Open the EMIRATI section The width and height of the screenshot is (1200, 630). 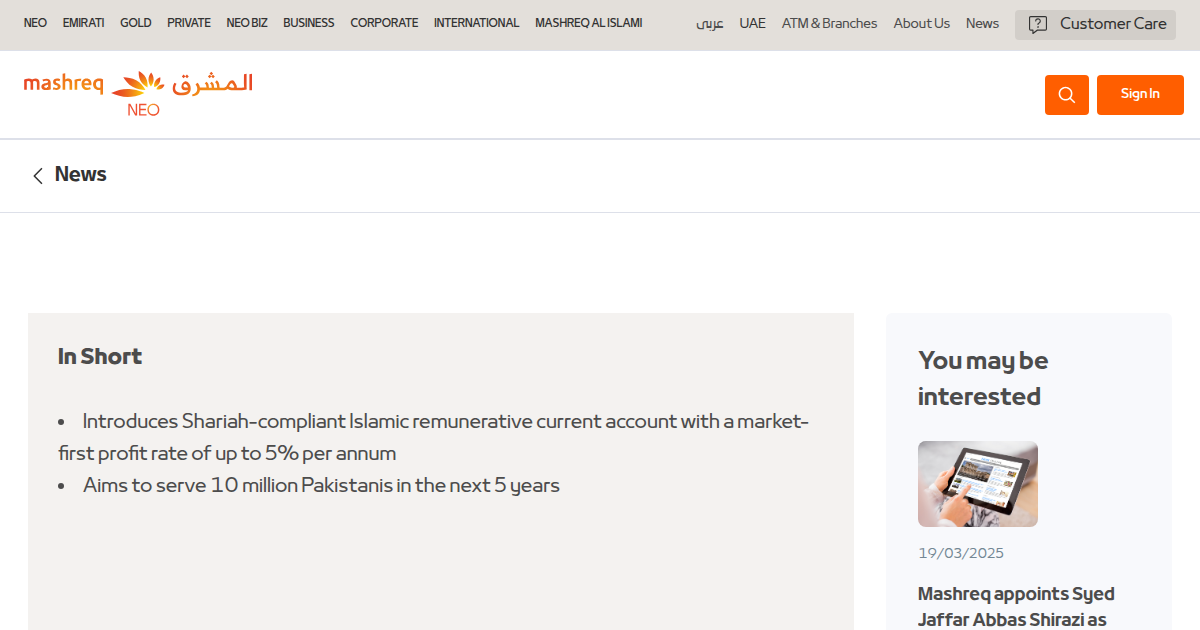pyautogui.click(x=83, y=22)
